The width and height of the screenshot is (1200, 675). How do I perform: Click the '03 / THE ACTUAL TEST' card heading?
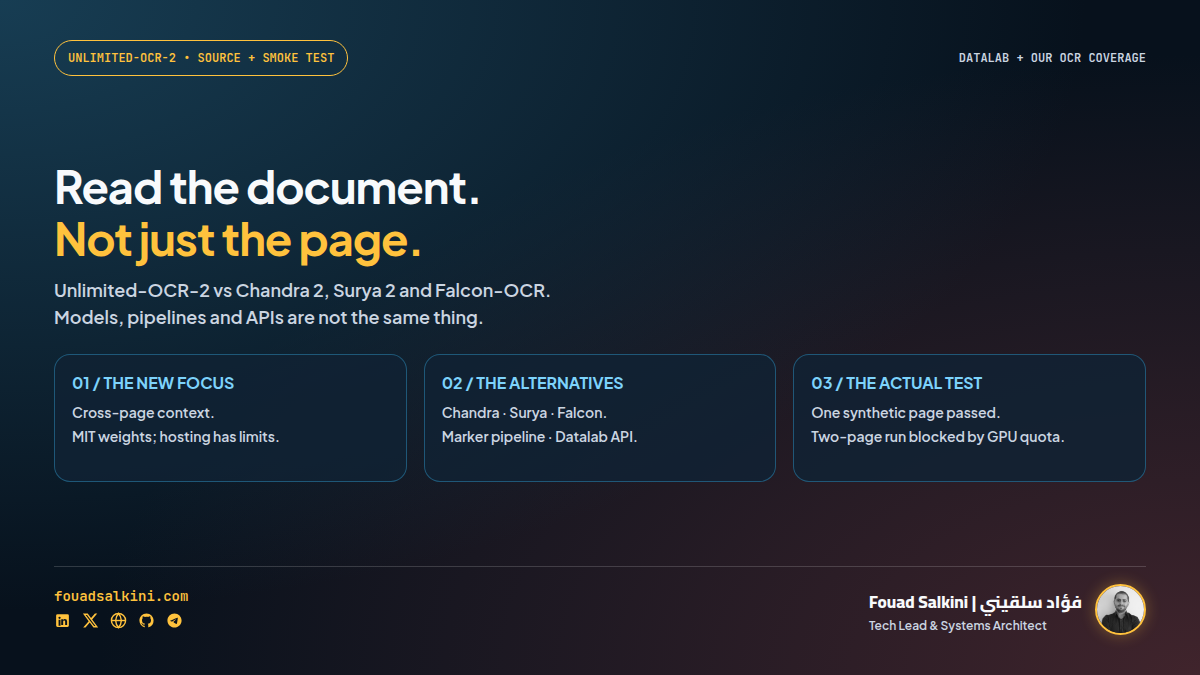point(896,383)
